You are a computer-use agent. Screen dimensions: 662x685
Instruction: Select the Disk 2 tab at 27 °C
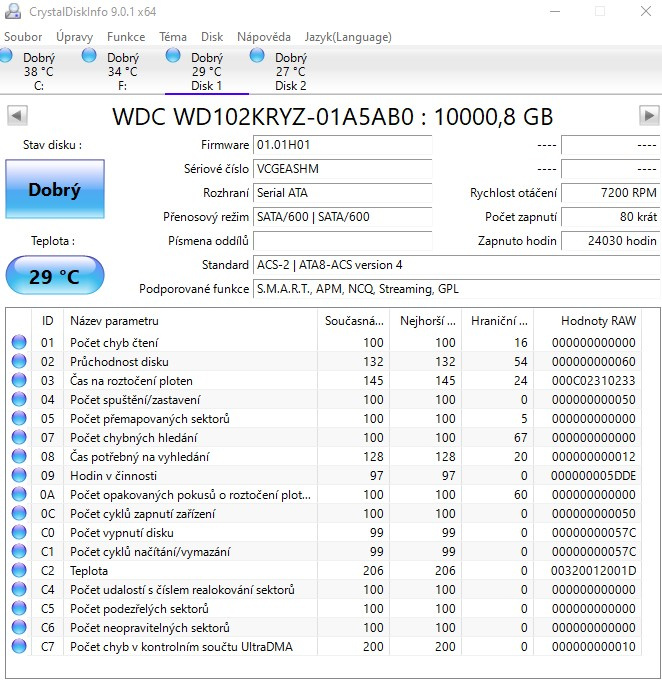pyautogui.click(x=290, y=71)
